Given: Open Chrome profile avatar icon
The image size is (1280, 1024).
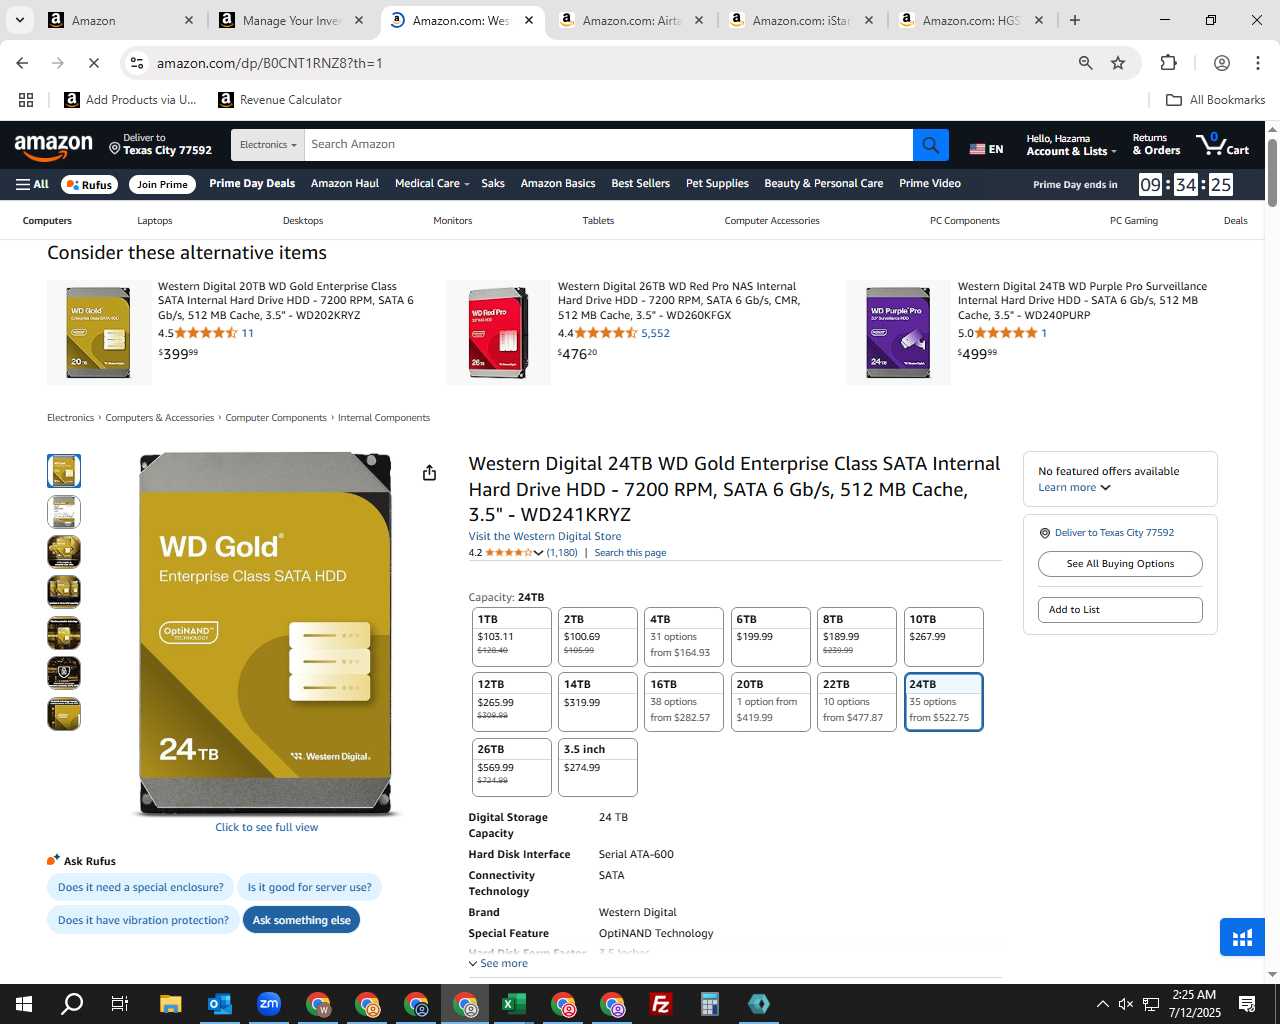Looking at the screenshot, I should click(x=1221, y=63).
